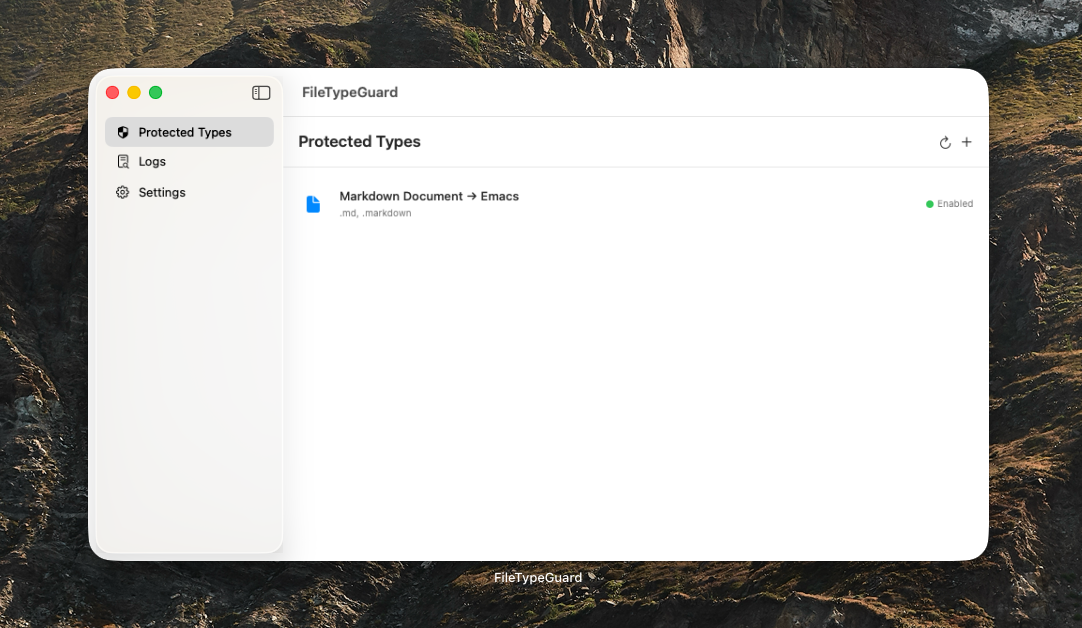The height and width of the screenshot is (628, 1082).
Task: Open the Markdown Document → Emacs rule
Action: [429, 196]
